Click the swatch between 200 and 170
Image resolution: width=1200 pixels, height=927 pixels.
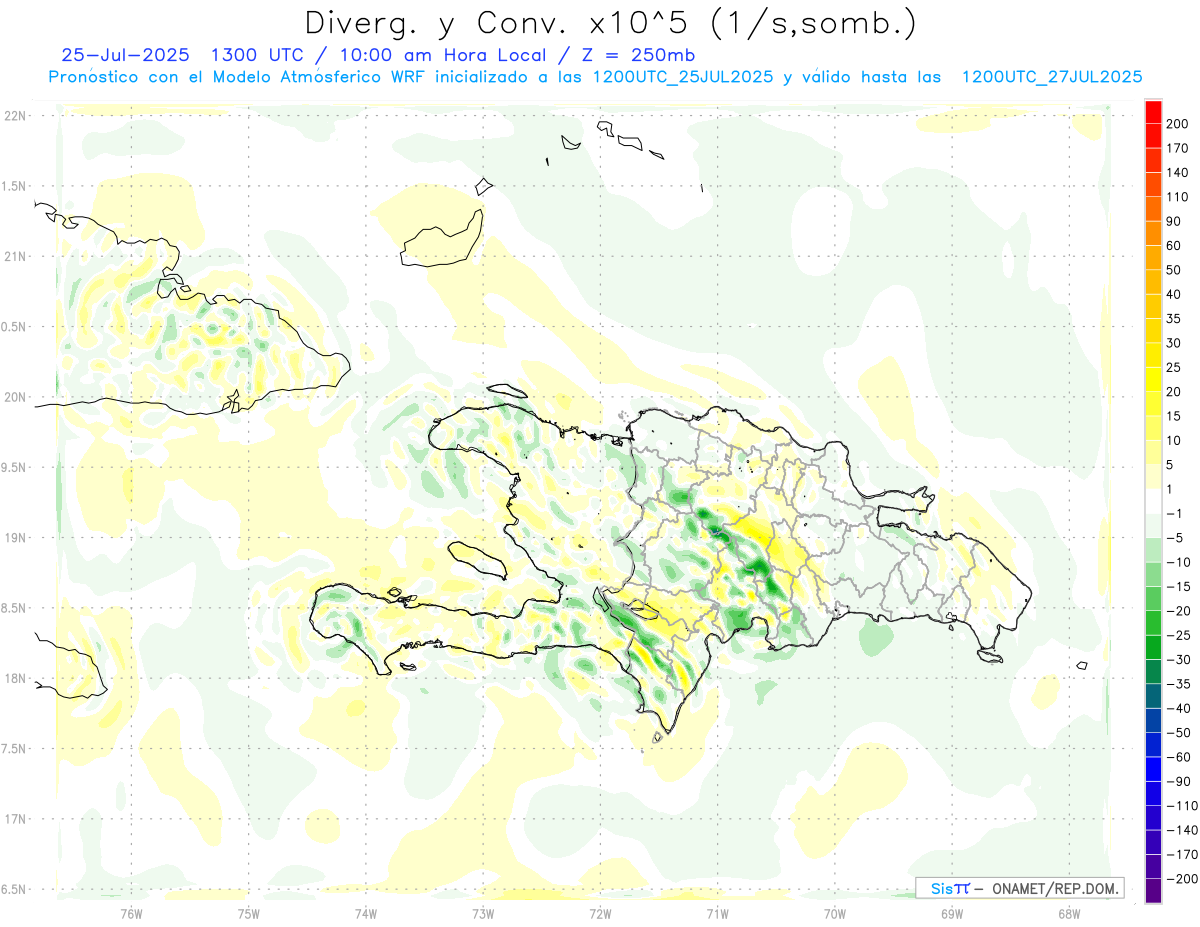click(1153, 136)
